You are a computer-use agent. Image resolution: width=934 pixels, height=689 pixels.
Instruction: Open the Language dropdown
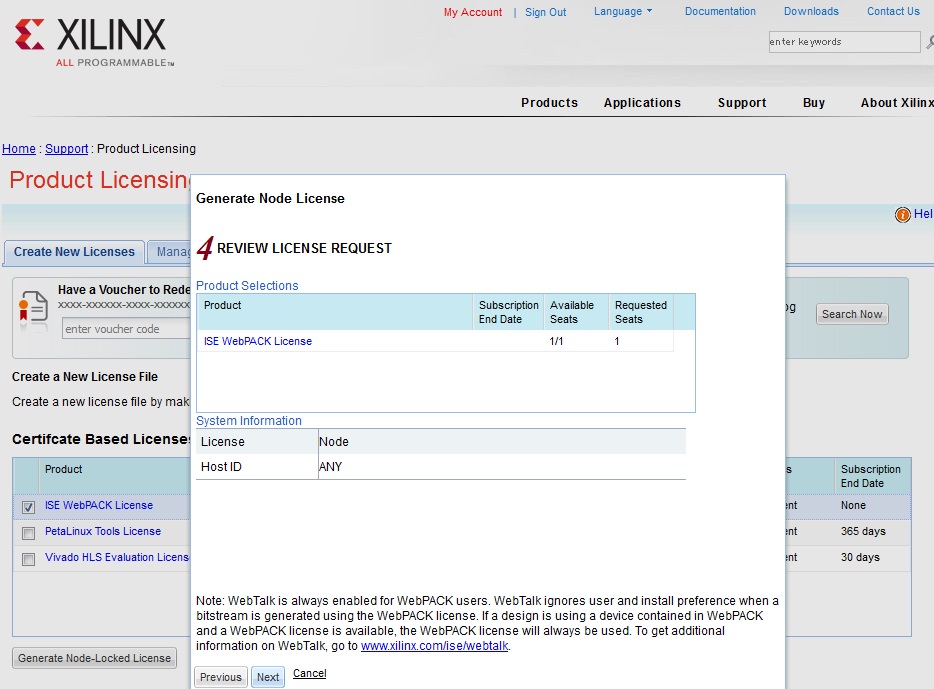622,11
